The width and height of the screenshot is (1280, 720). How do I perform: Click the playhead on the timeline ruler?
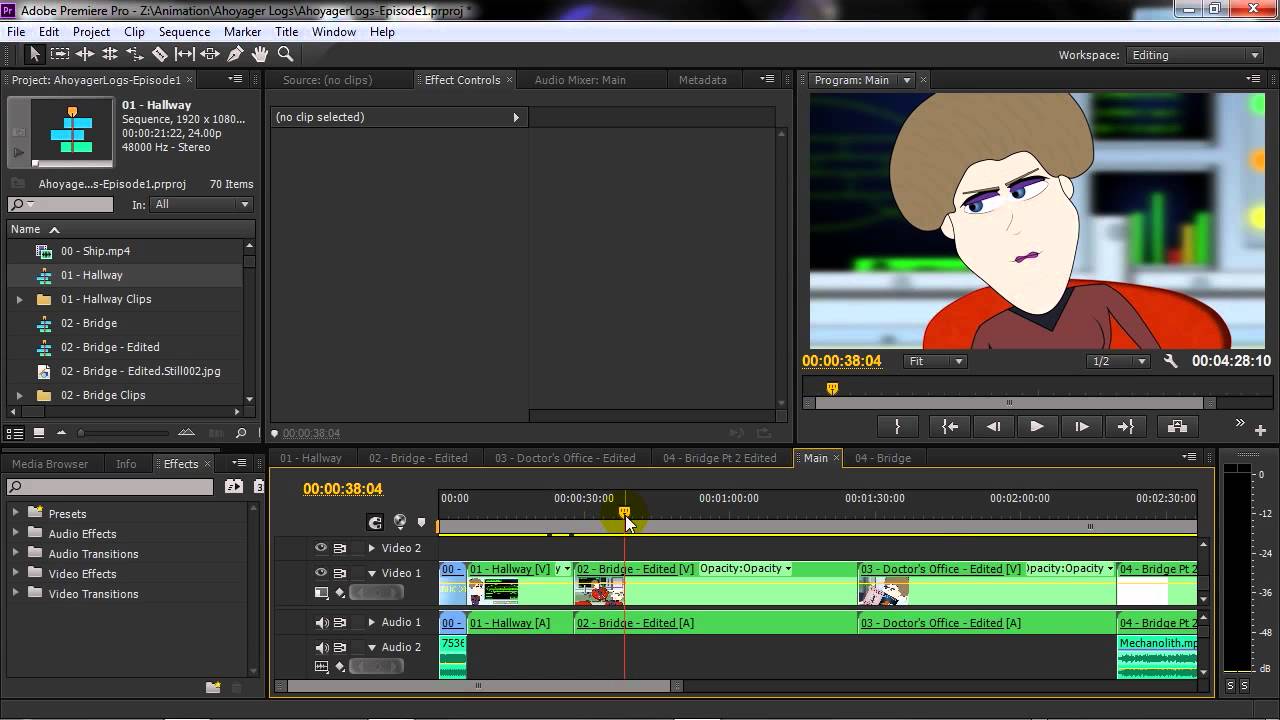(x=624, y=512)
